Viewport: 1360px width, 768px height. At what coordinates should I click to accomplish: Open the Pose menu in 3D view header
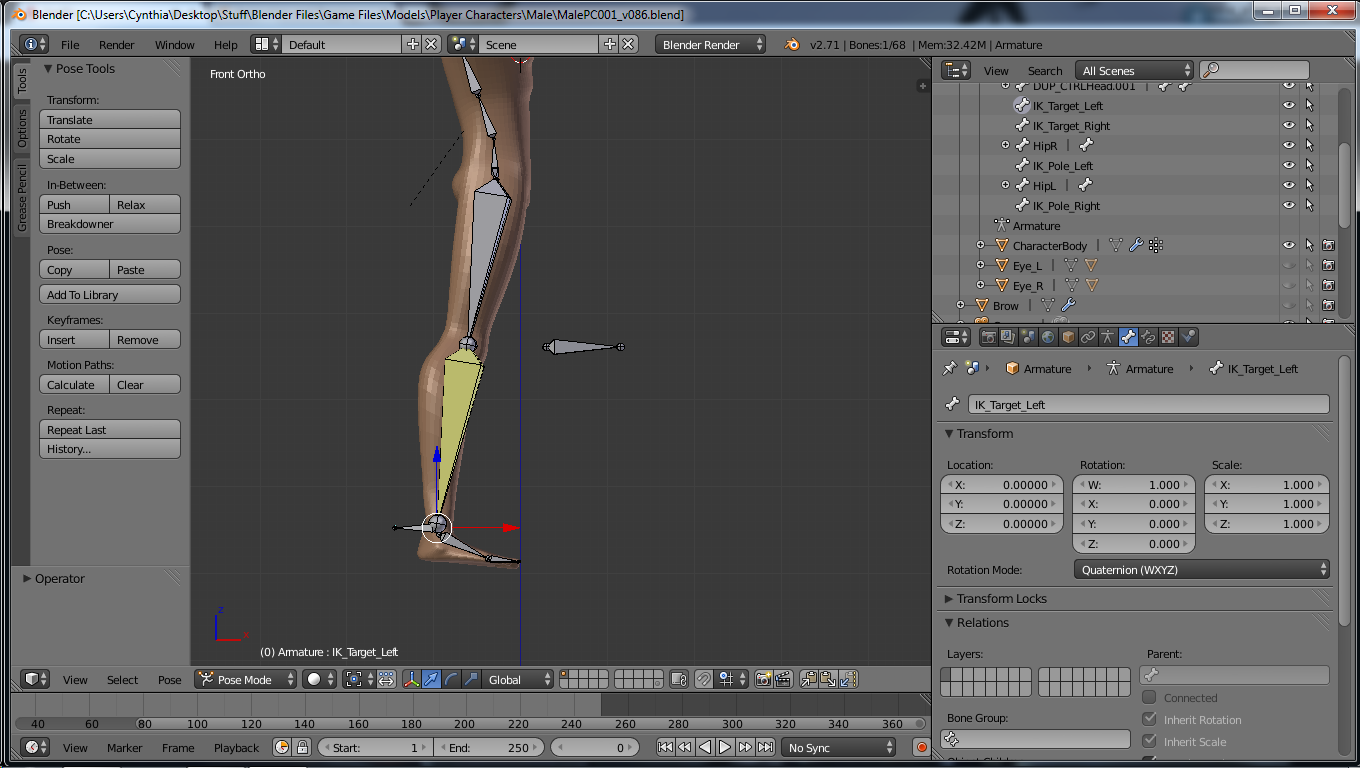click(x=170, y=679)
